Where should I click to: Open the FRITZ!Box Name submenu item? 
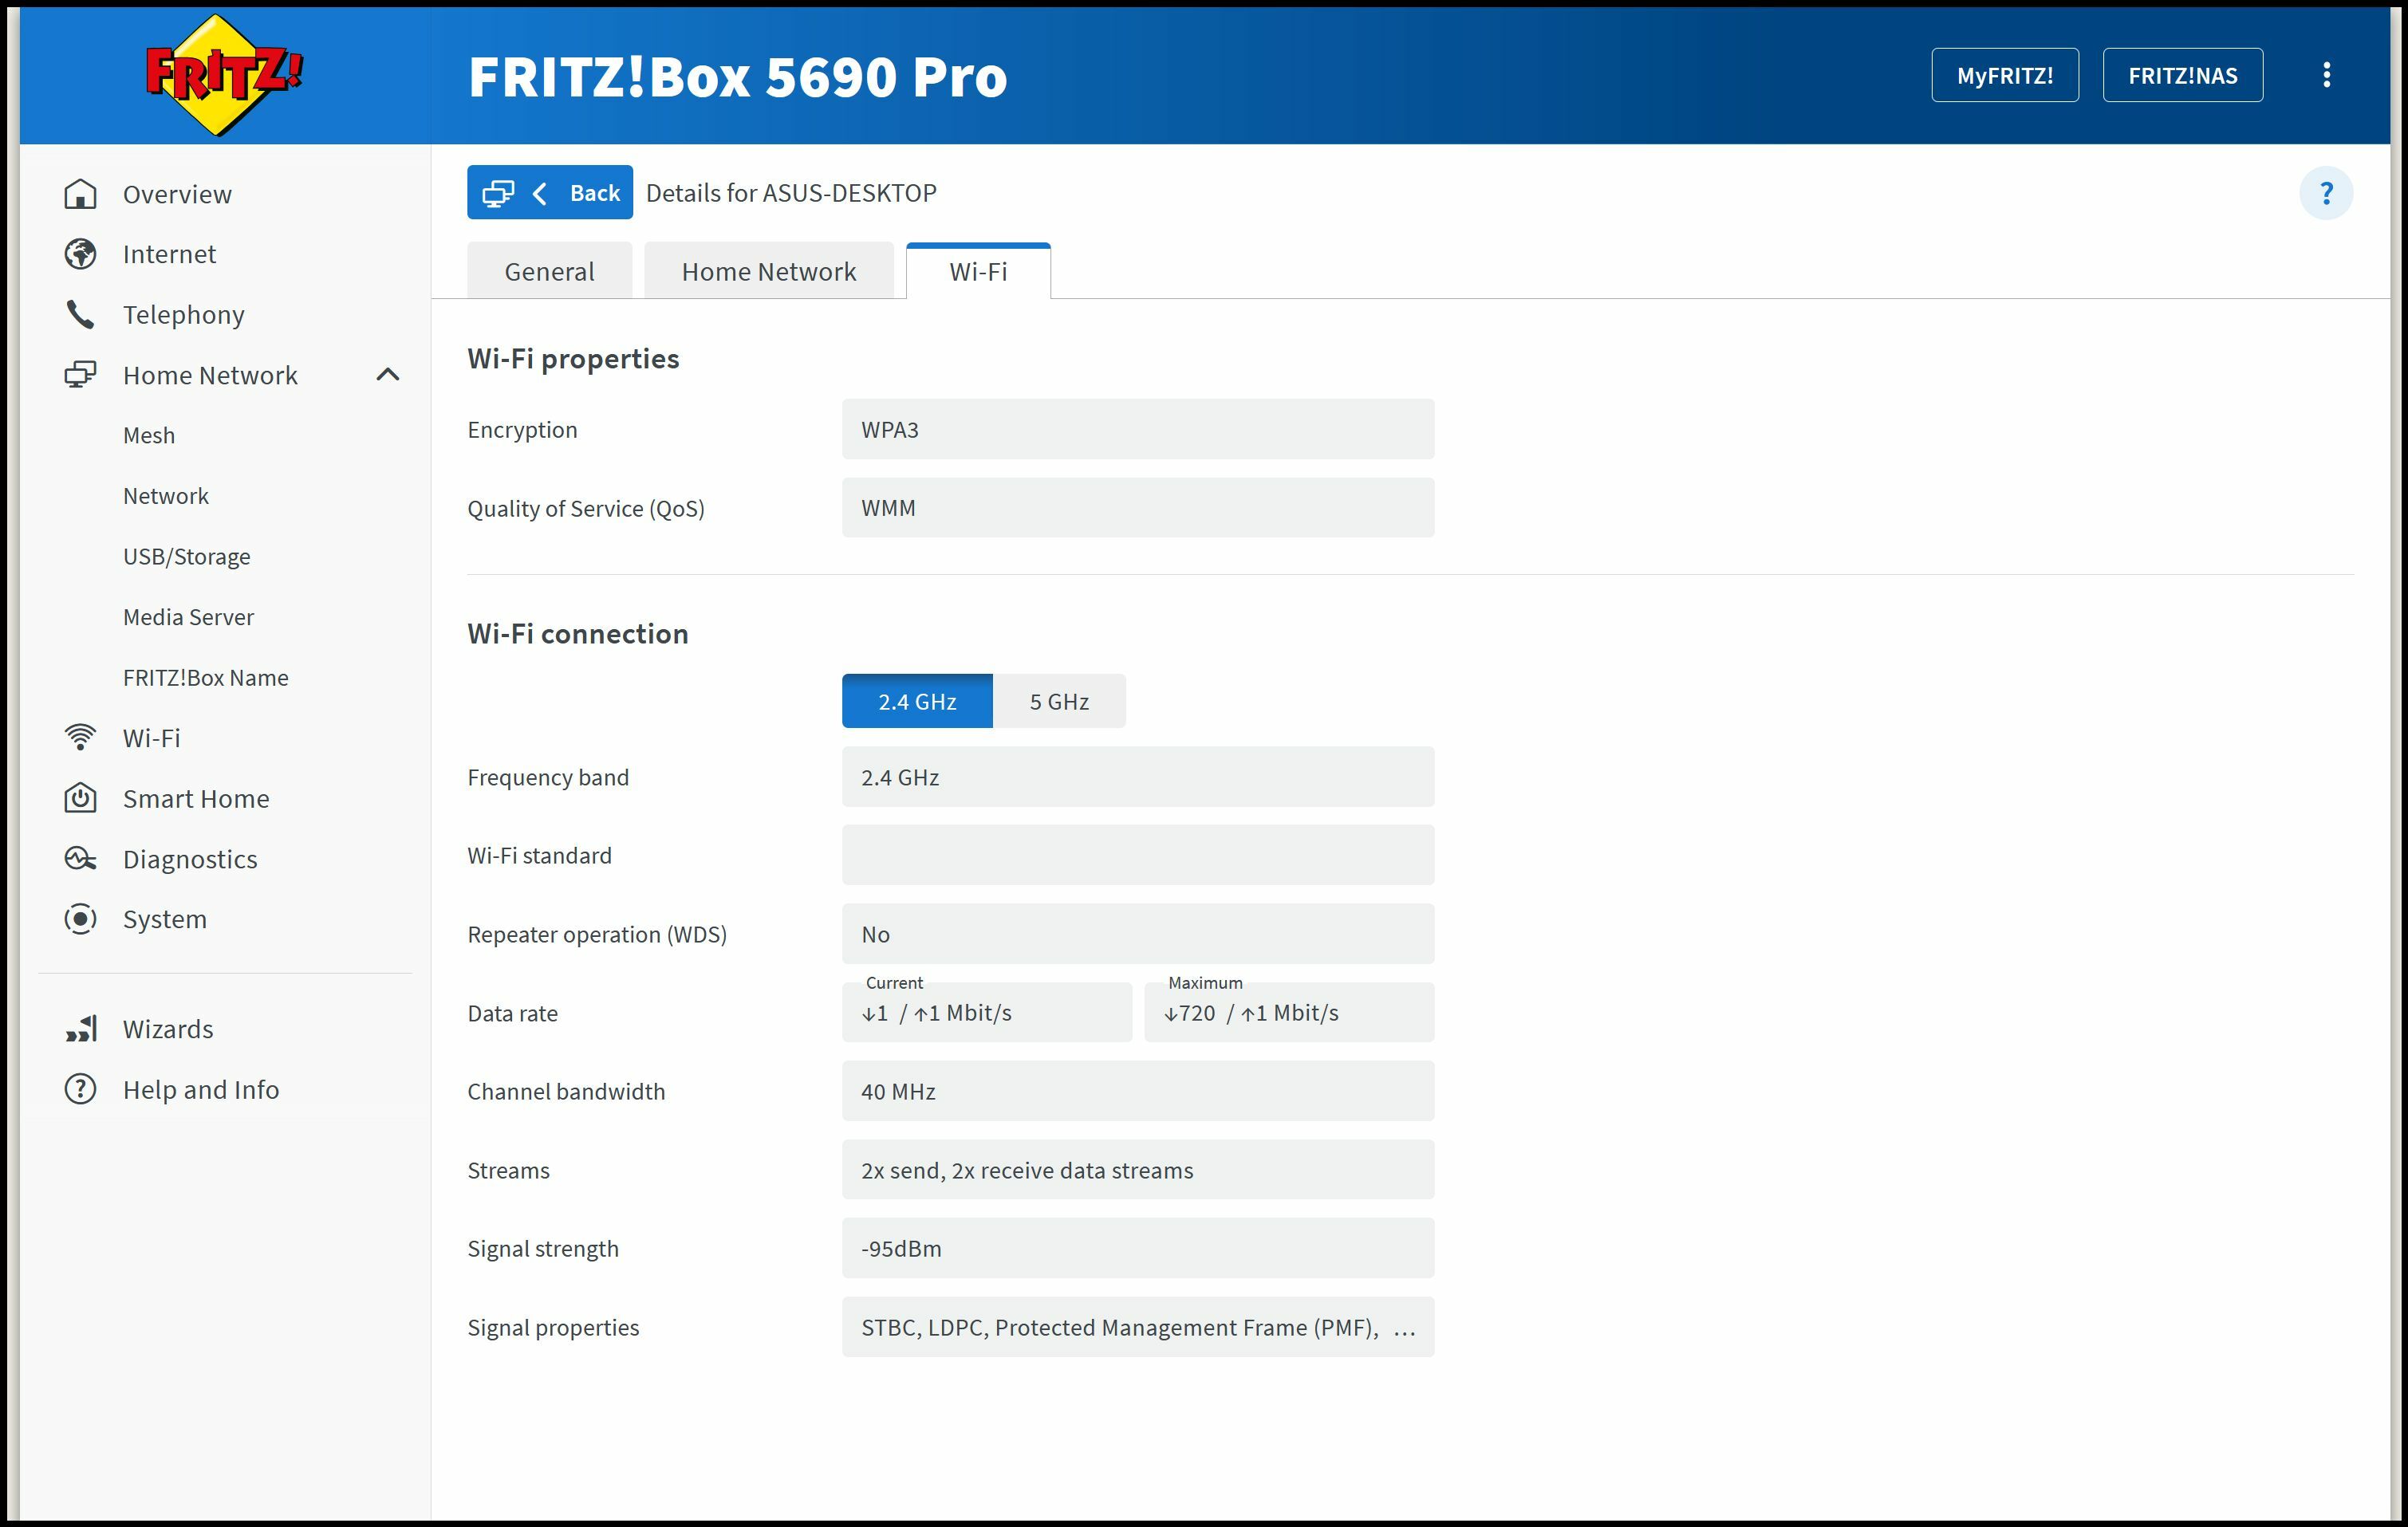(x=206, y=678)
